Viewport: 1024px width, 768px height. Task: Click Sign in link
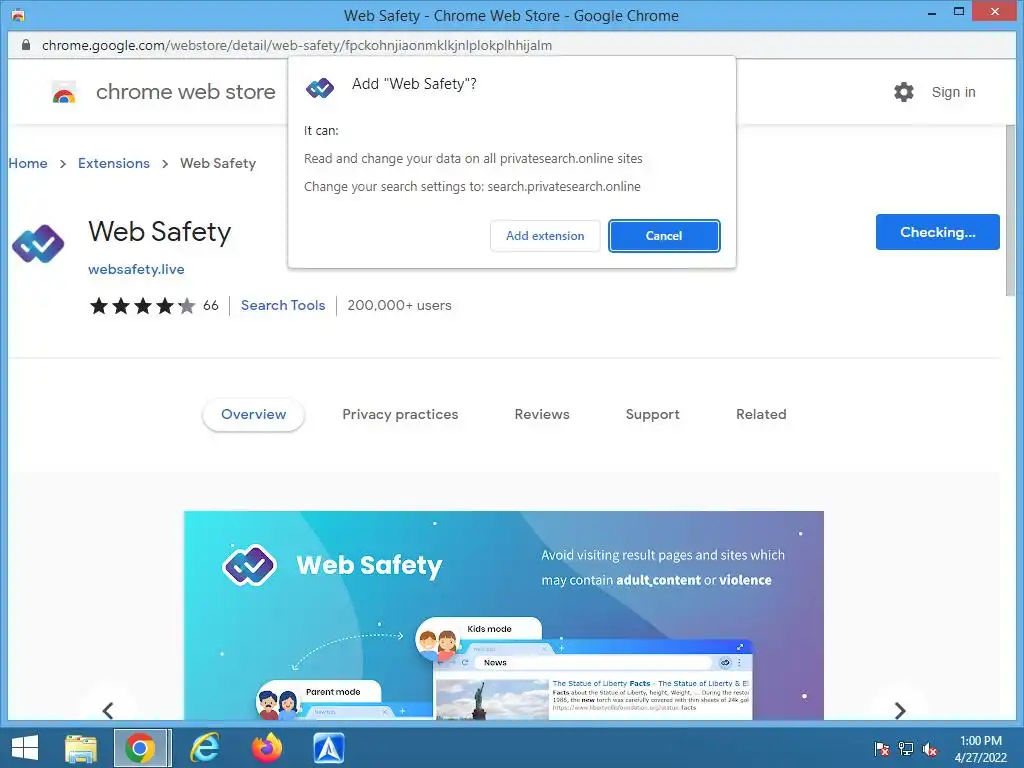[953, 92]
